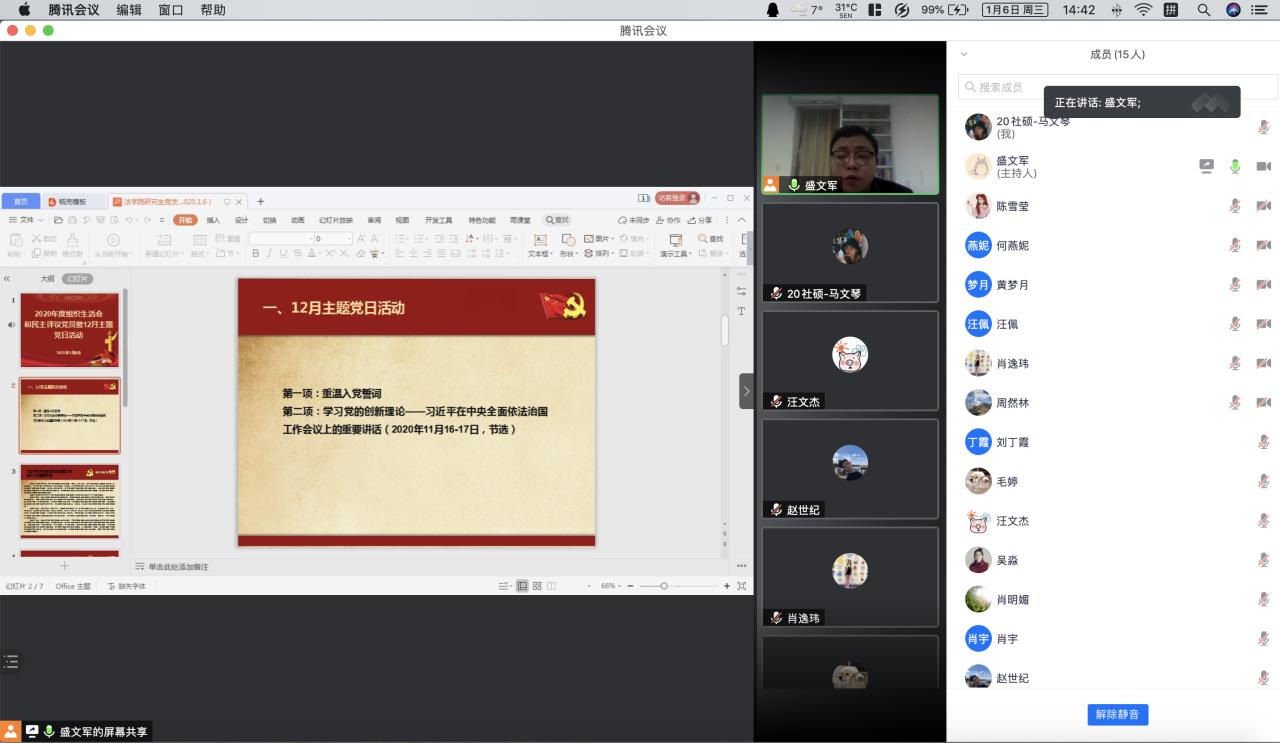Click the zoom slider in shared WPS window
The height and width of the screenshot is (743, 1280).
(664, 586)
